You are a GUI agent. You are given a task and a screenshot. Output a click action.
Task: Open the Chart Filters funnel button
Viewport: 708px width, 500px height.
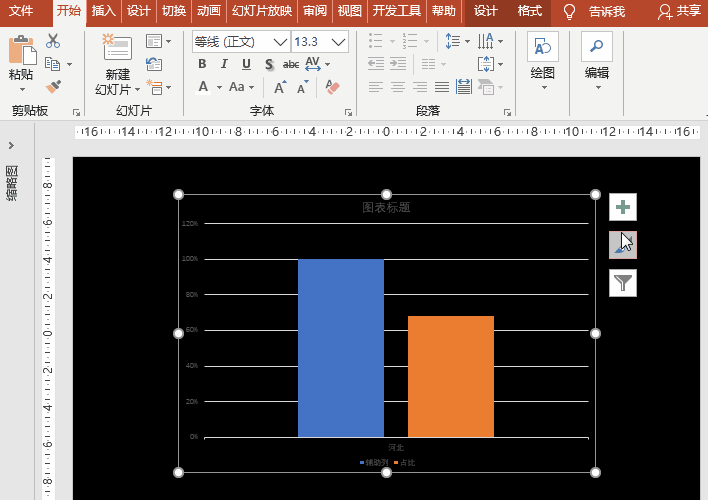tap(623, 283)
